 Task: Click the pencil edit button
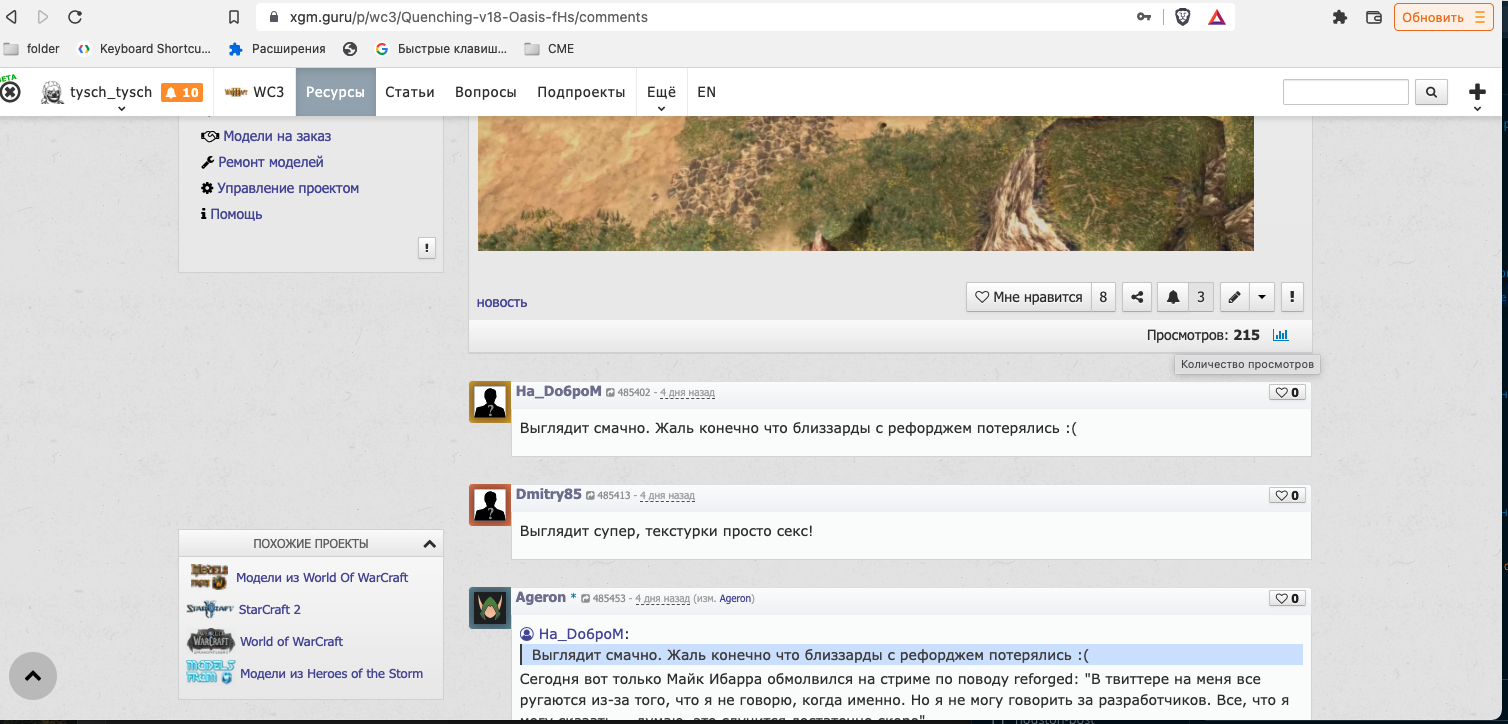1234,297
